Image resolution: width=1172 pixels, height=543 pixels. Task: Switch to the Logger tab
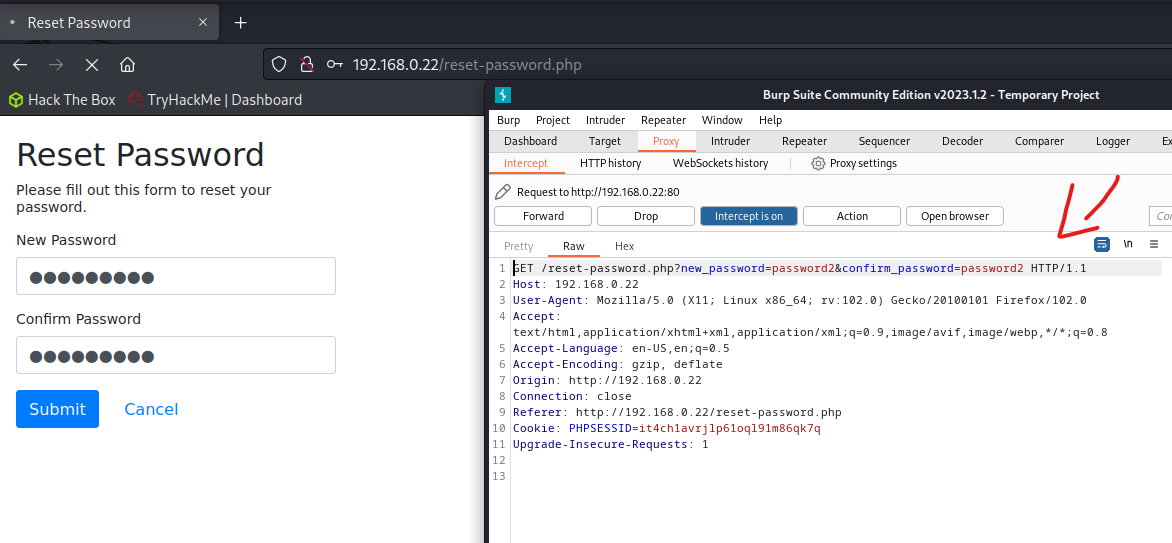tap(1113, 141)
